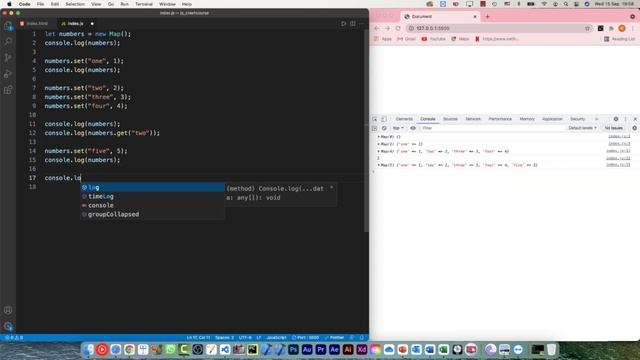
Task: Expand the Map(5) console entry
Action: (378, 165)
